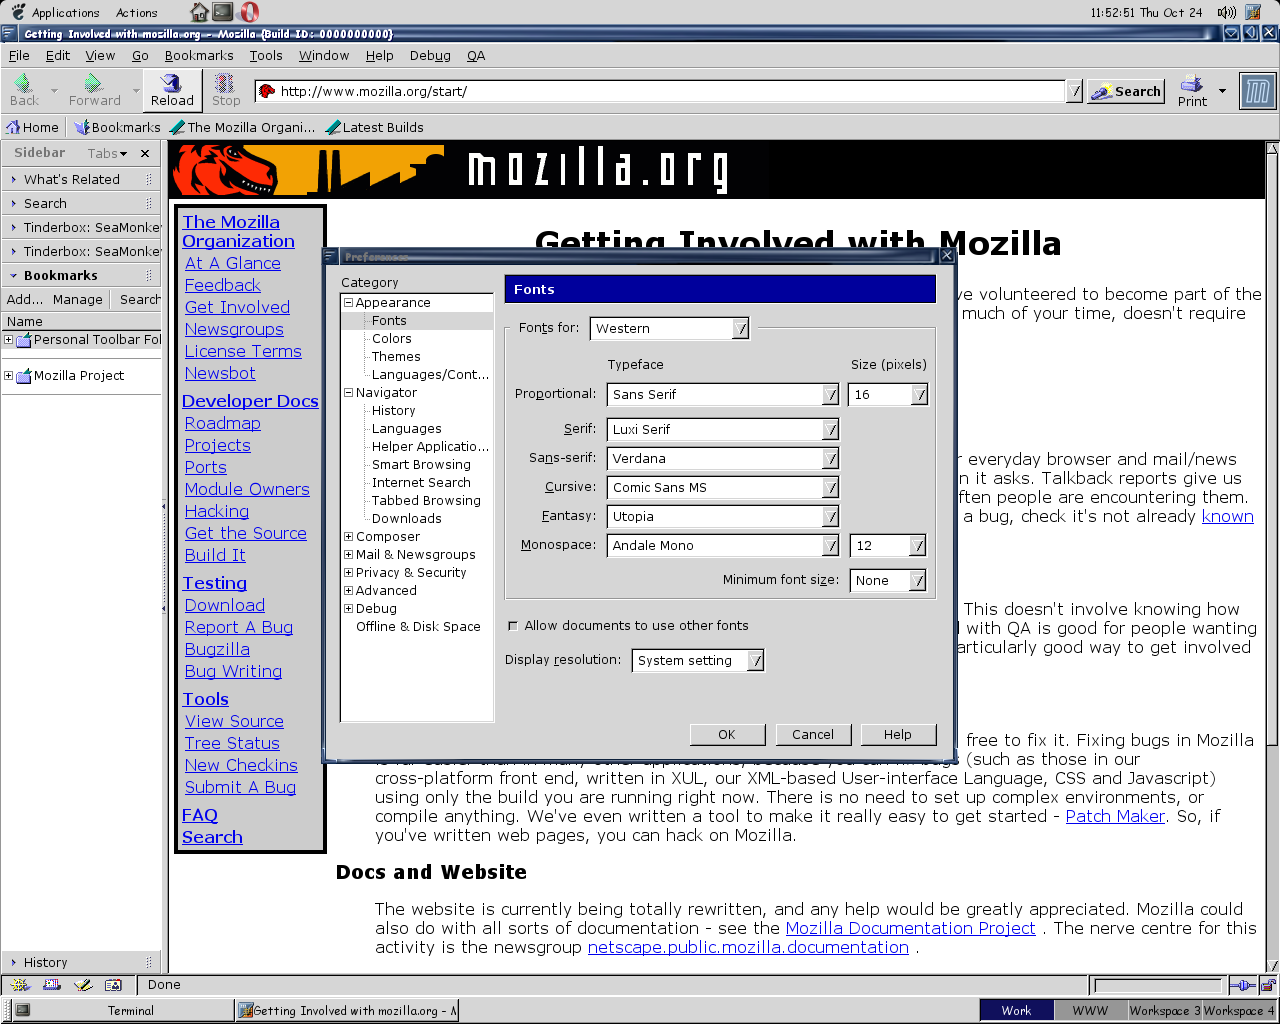This screenshot has height=1024, width=1280.
Task: Open the proportional font size 16 dropdown
Action: (888, 394)
